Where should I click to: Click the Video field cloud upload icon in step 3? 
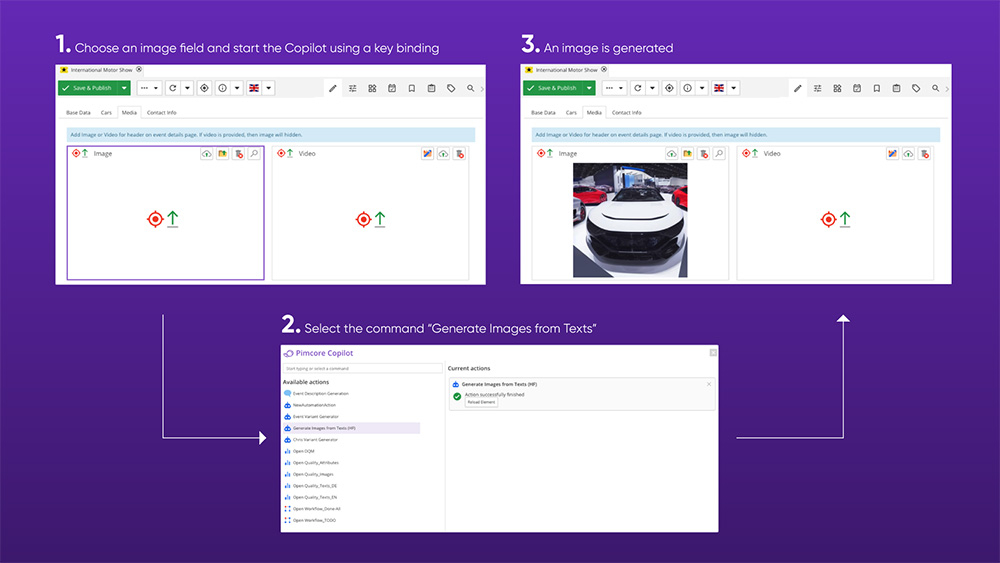coord(908,154)
